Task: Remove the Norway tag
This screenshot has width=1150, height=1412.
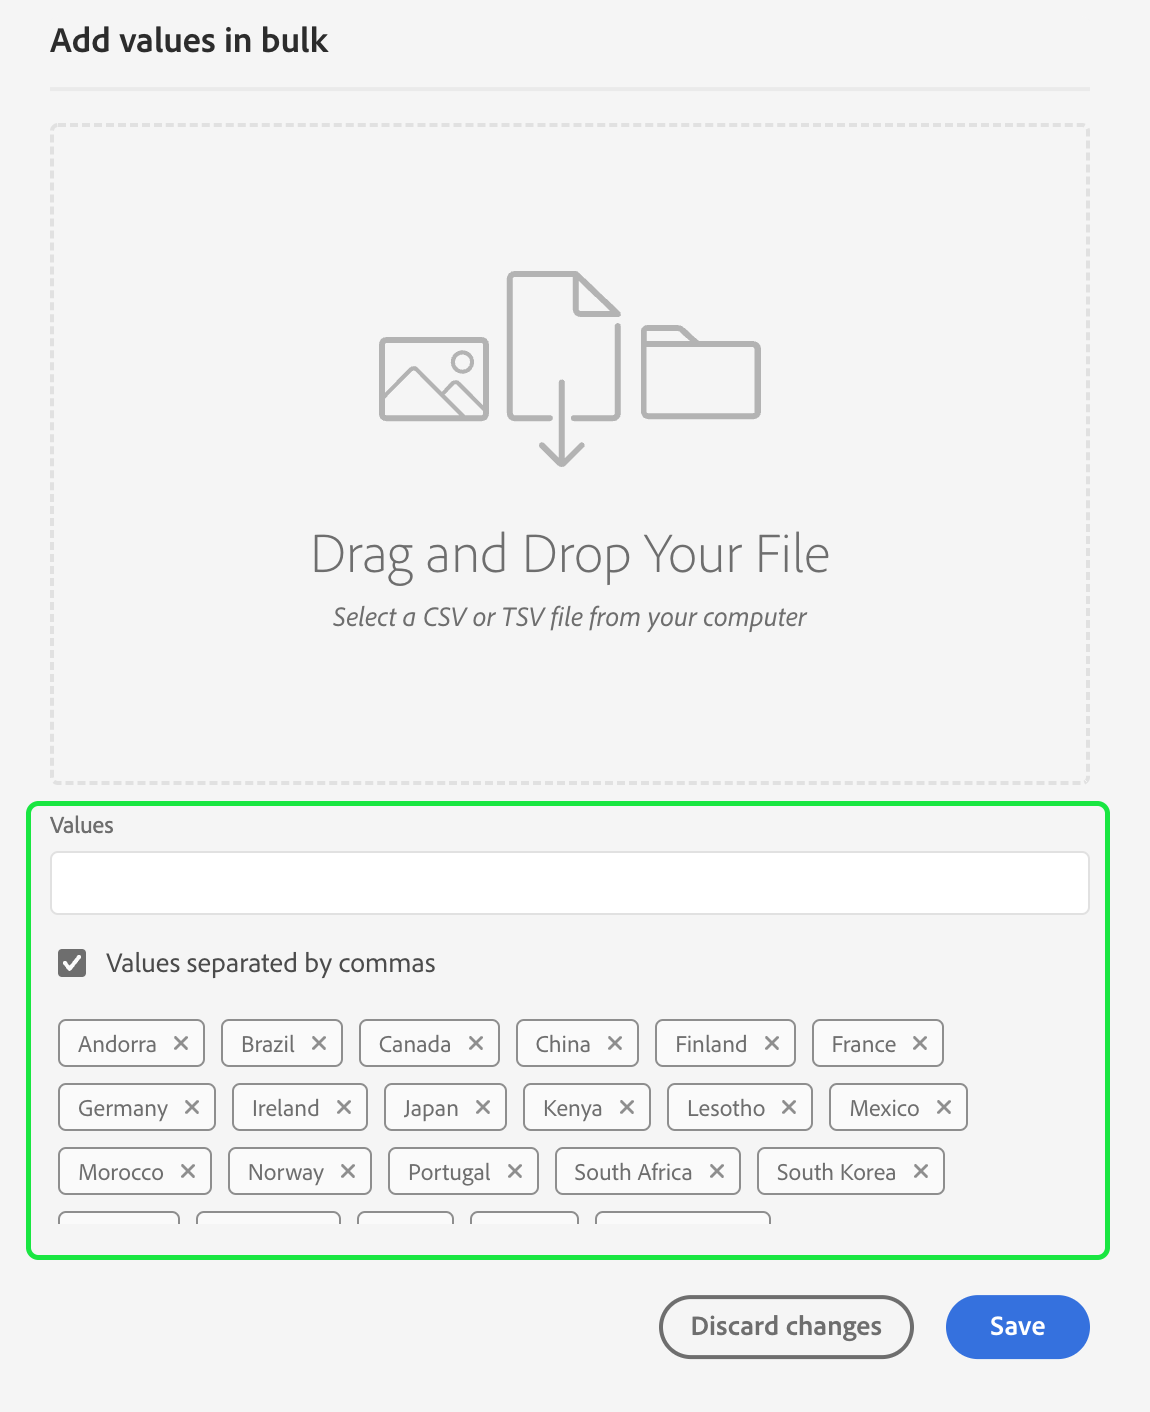Action: click(x=348, y=1171)
